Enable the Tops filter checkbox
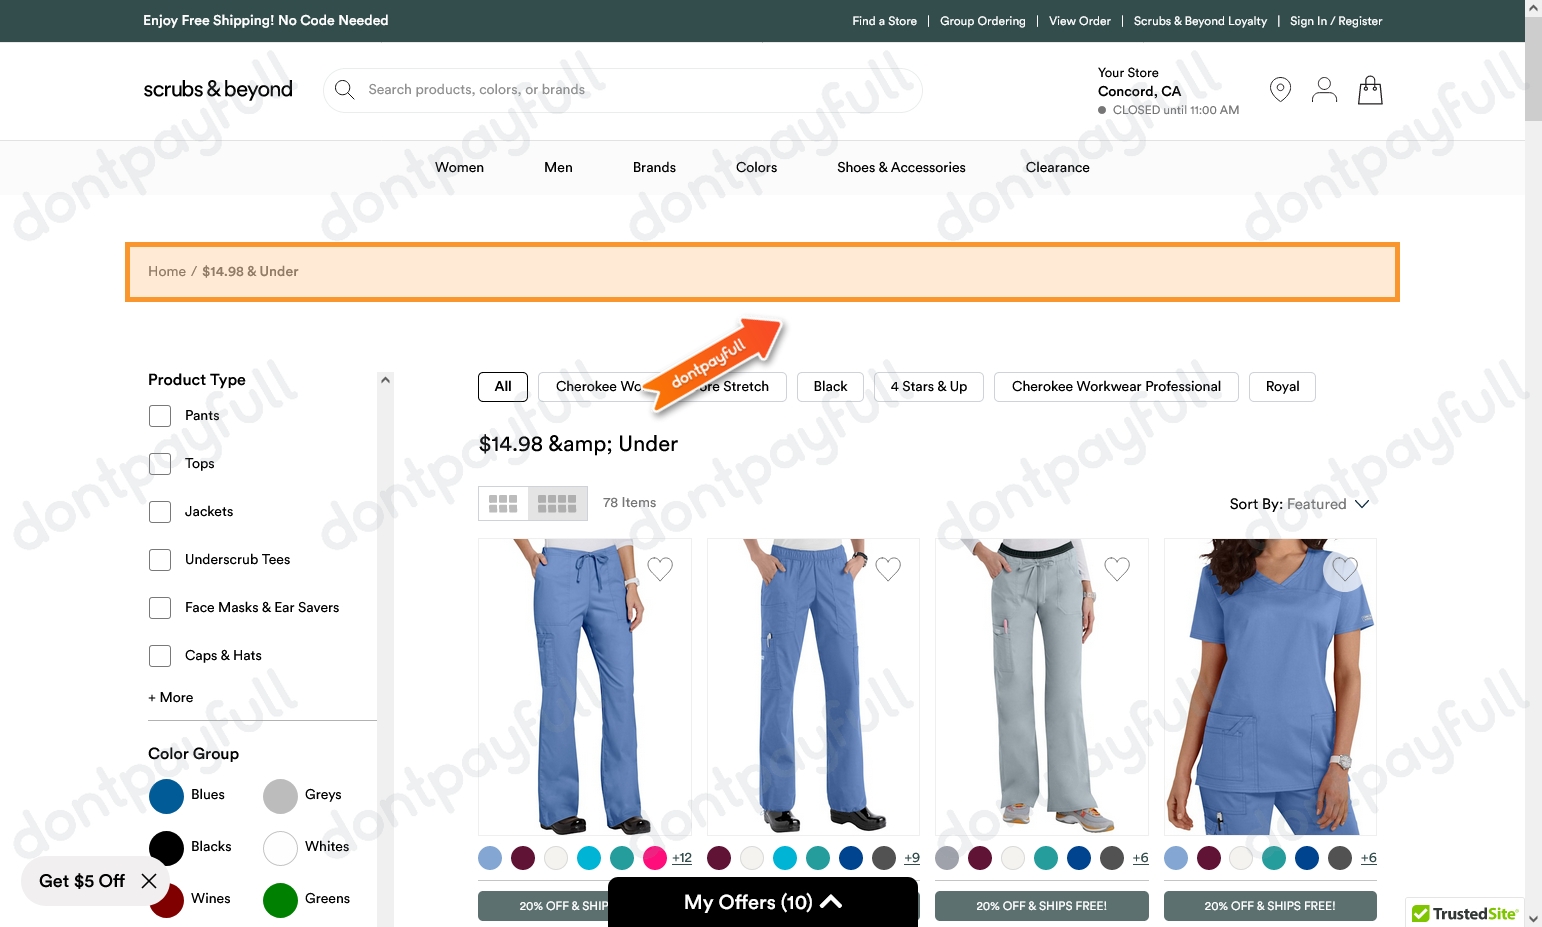 [159, 463]
